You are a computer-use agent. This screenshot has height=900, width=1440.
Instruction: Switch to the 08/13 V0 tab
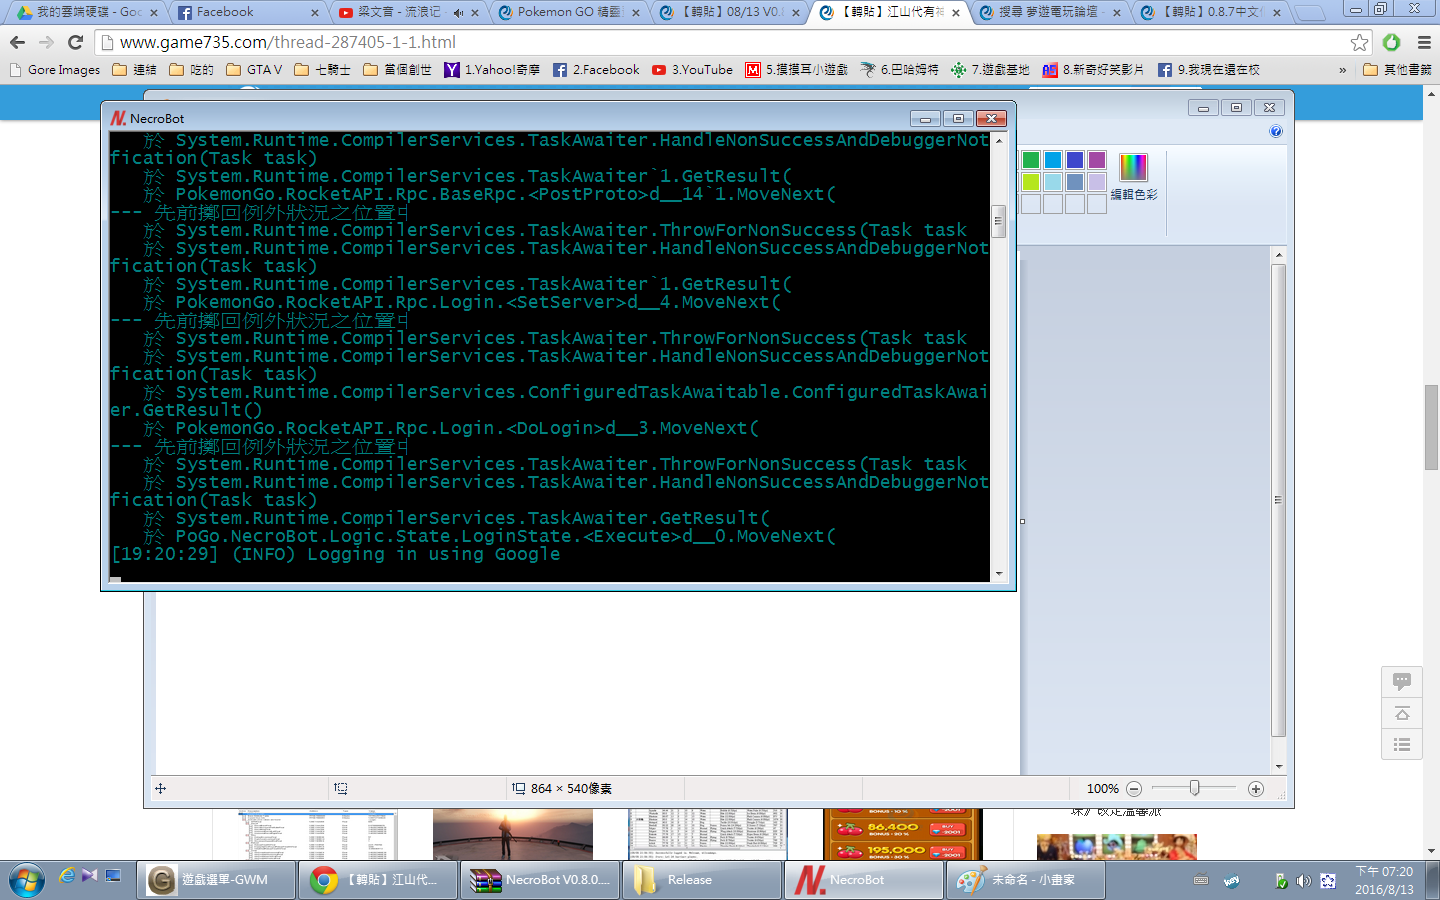tap(728, 12)
